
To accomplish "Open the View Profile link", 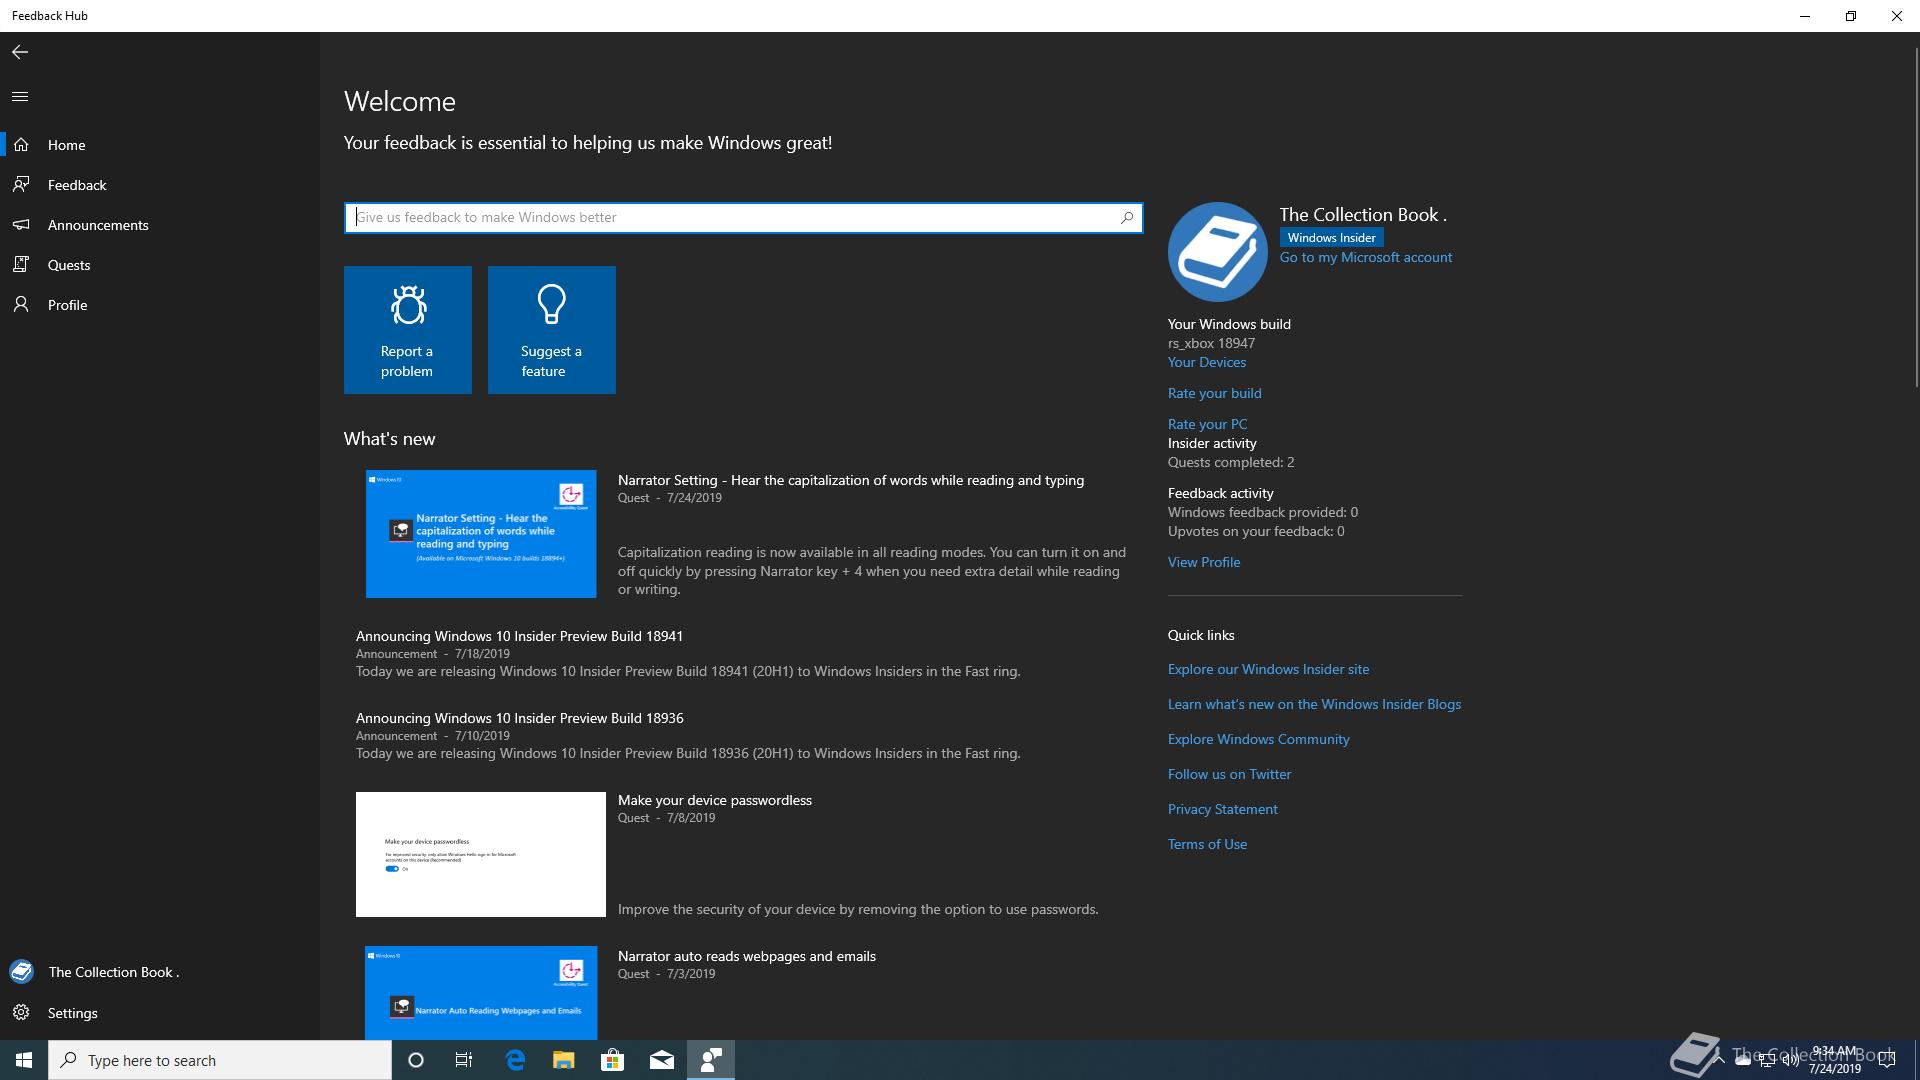I will pos(1203,562).
